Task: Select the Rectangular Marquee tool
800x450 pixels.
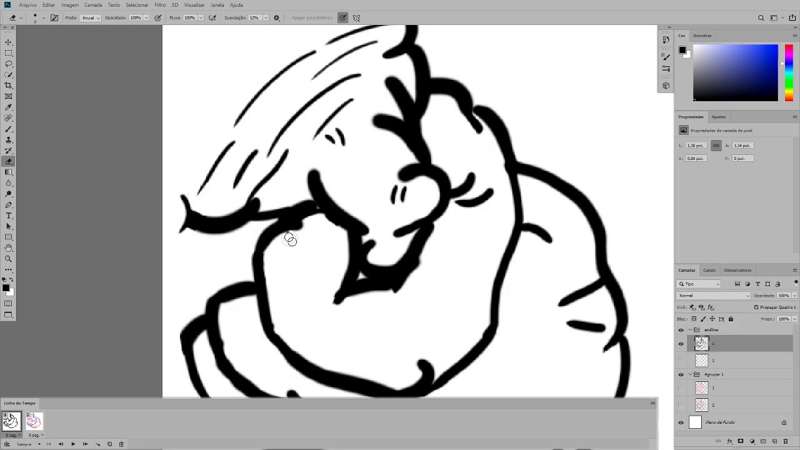Action: 8,53
